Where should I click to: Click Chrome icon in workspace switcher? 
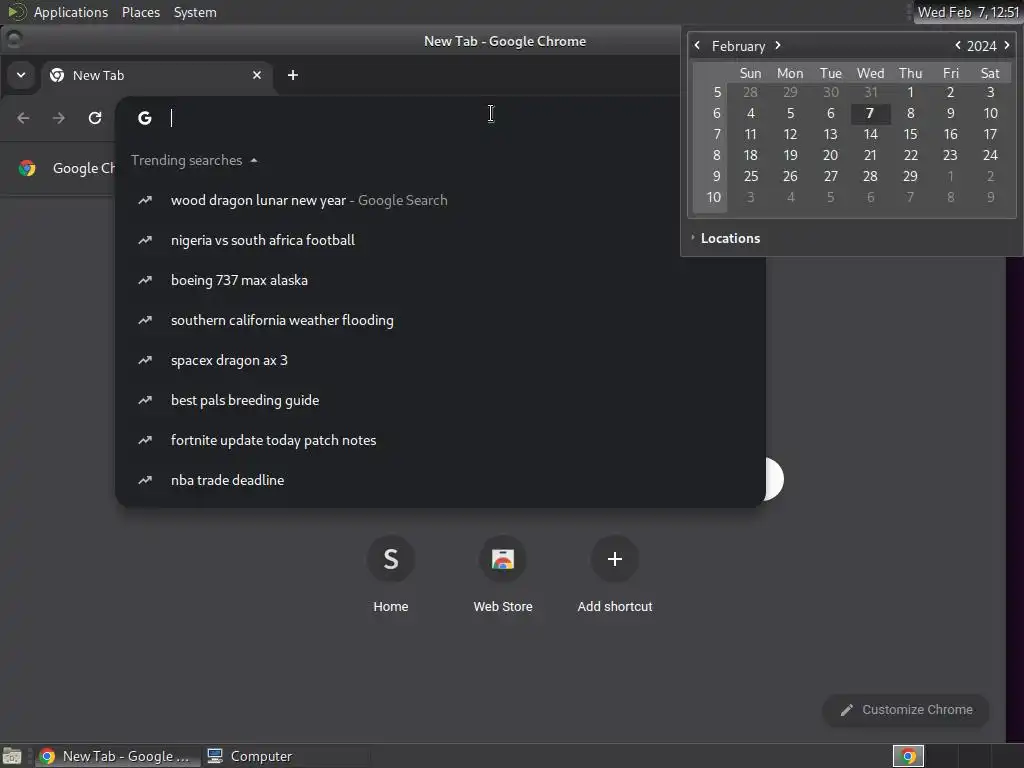point(908,756)
